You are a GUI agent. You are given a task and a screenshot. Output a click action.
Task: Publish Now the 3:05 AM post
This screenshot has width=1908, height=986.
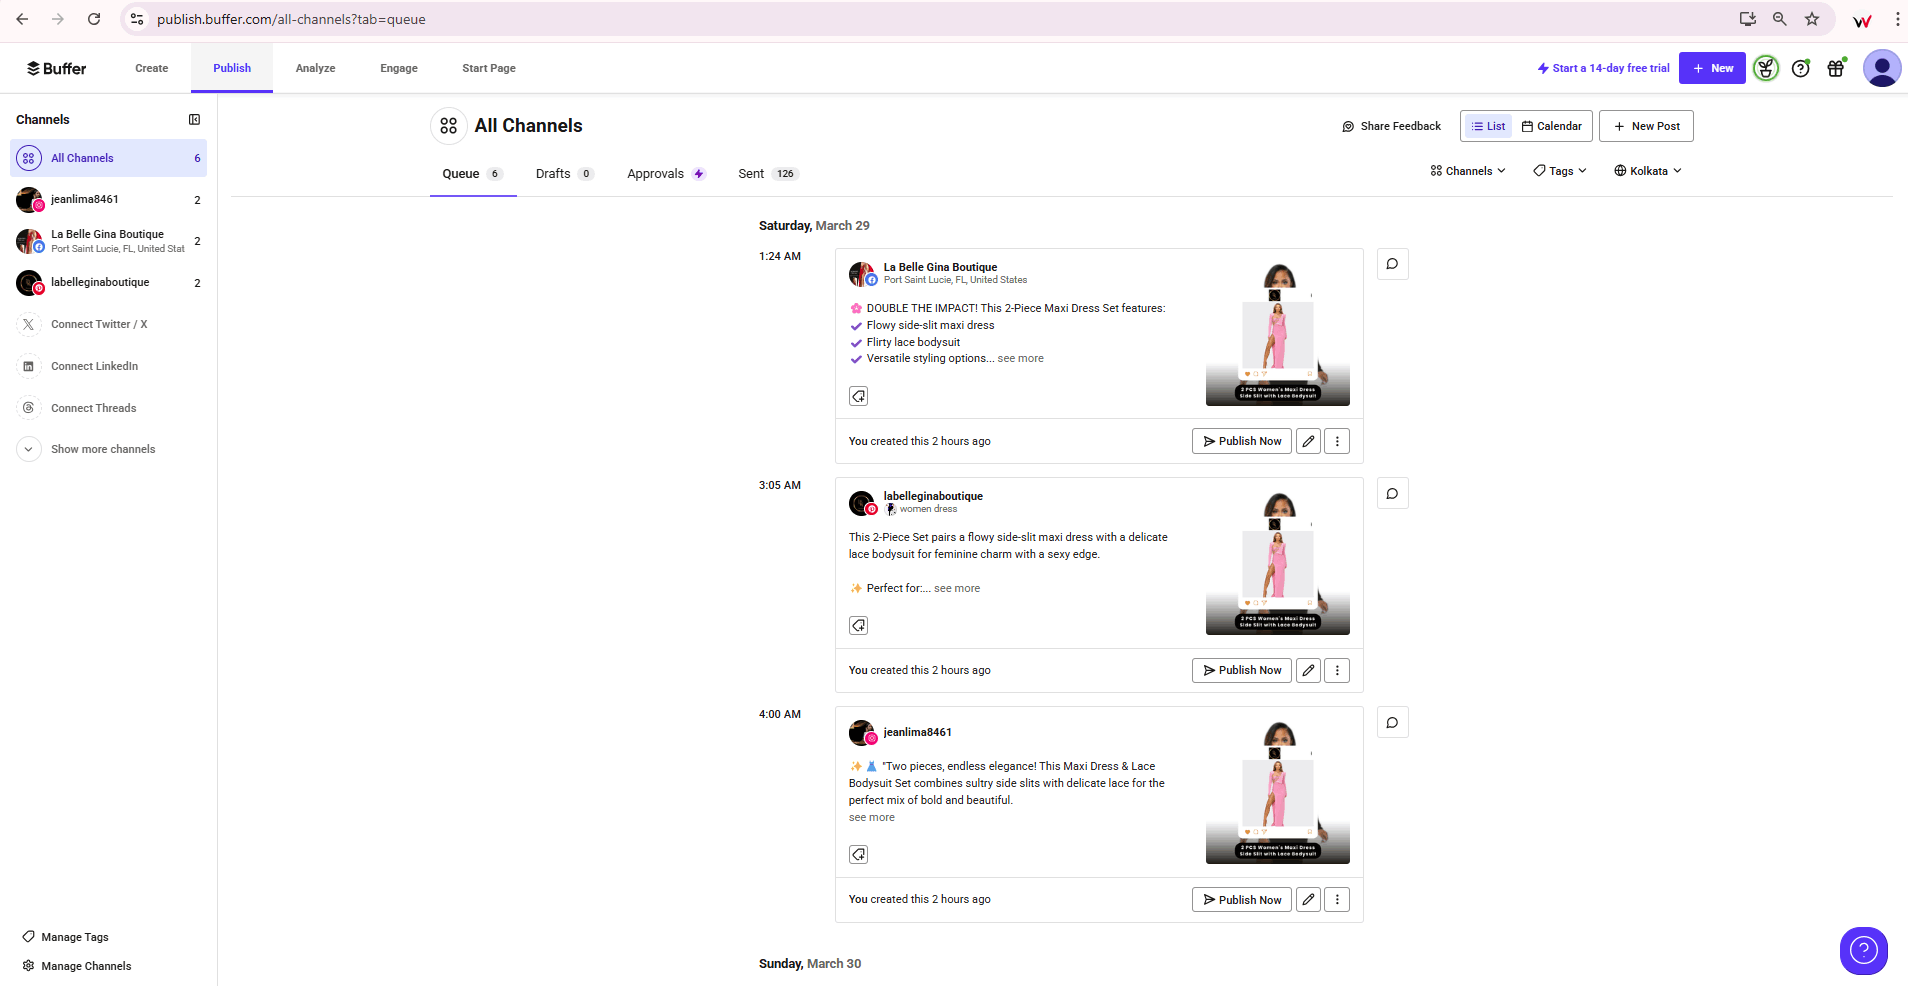1241,670
